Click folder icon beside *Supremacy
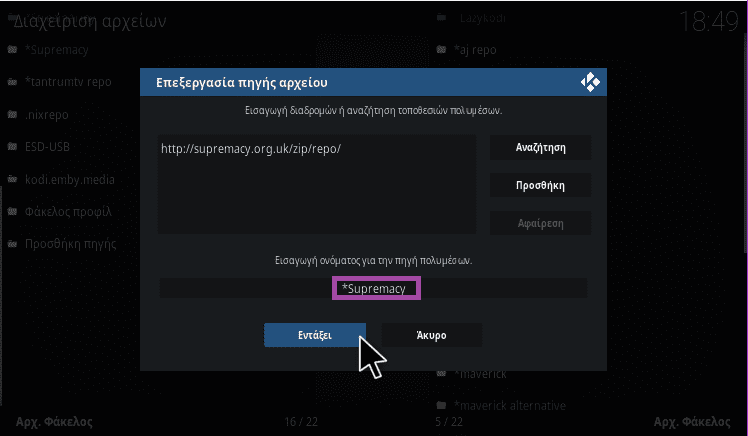Screen dimensions: 748x436 12,49
